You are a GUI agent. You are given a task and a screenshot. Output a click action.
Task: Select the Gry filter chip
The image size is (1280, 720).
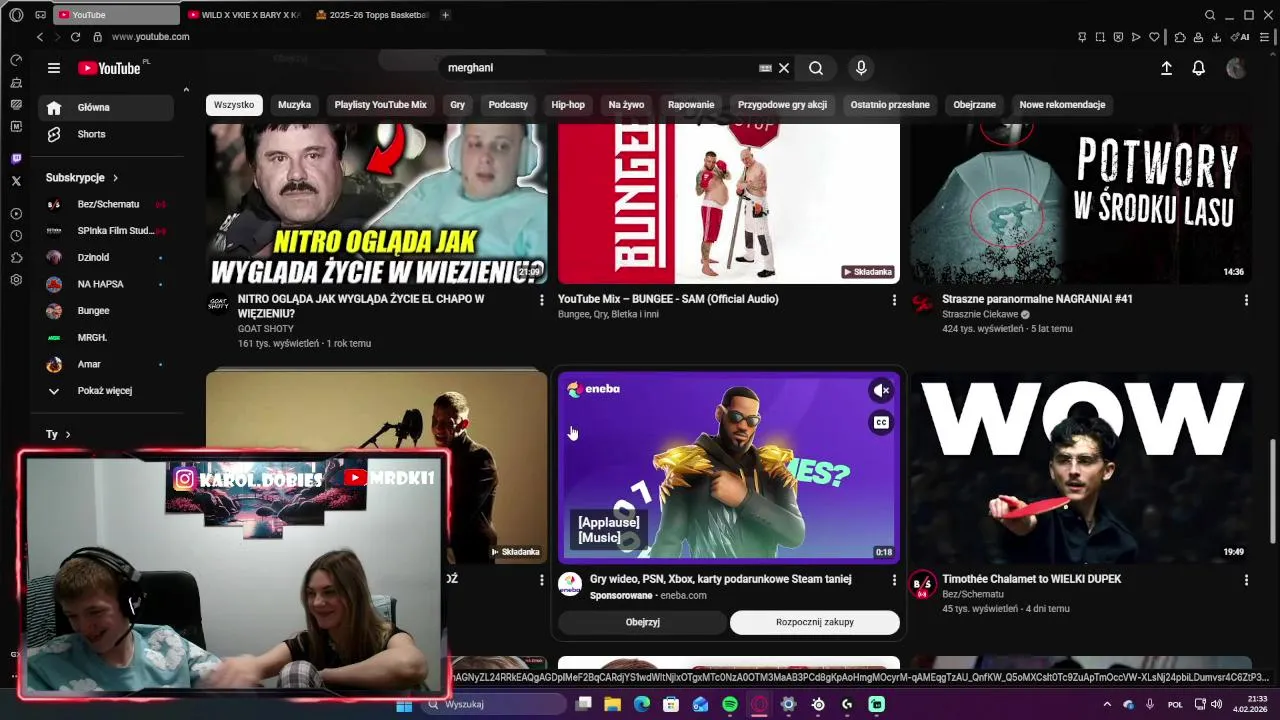[457, 104]
